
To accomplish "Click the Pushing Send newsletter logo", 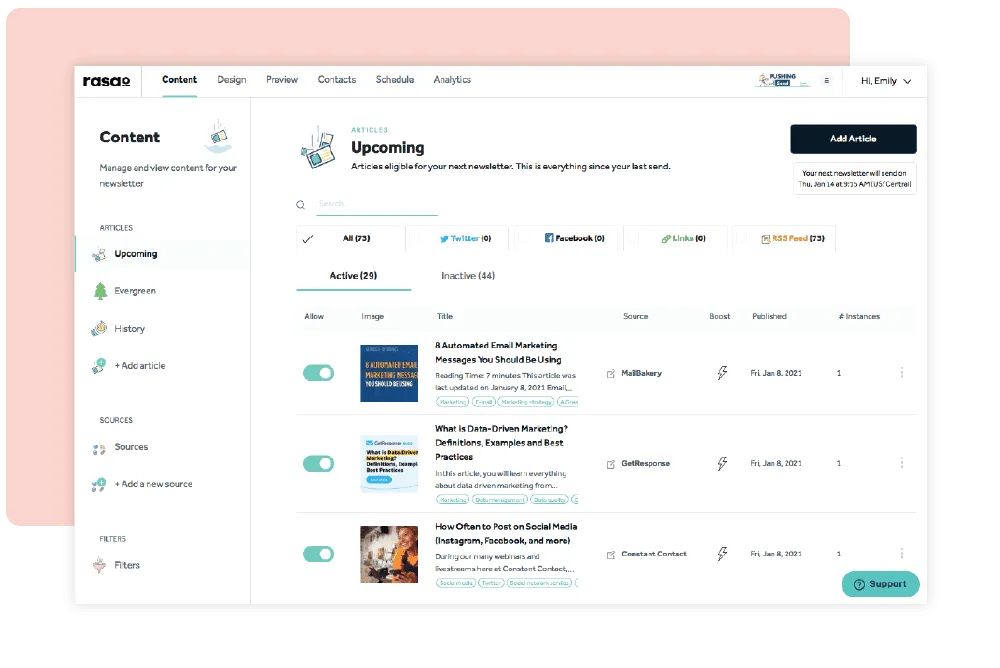I will [x=782, y=80].
